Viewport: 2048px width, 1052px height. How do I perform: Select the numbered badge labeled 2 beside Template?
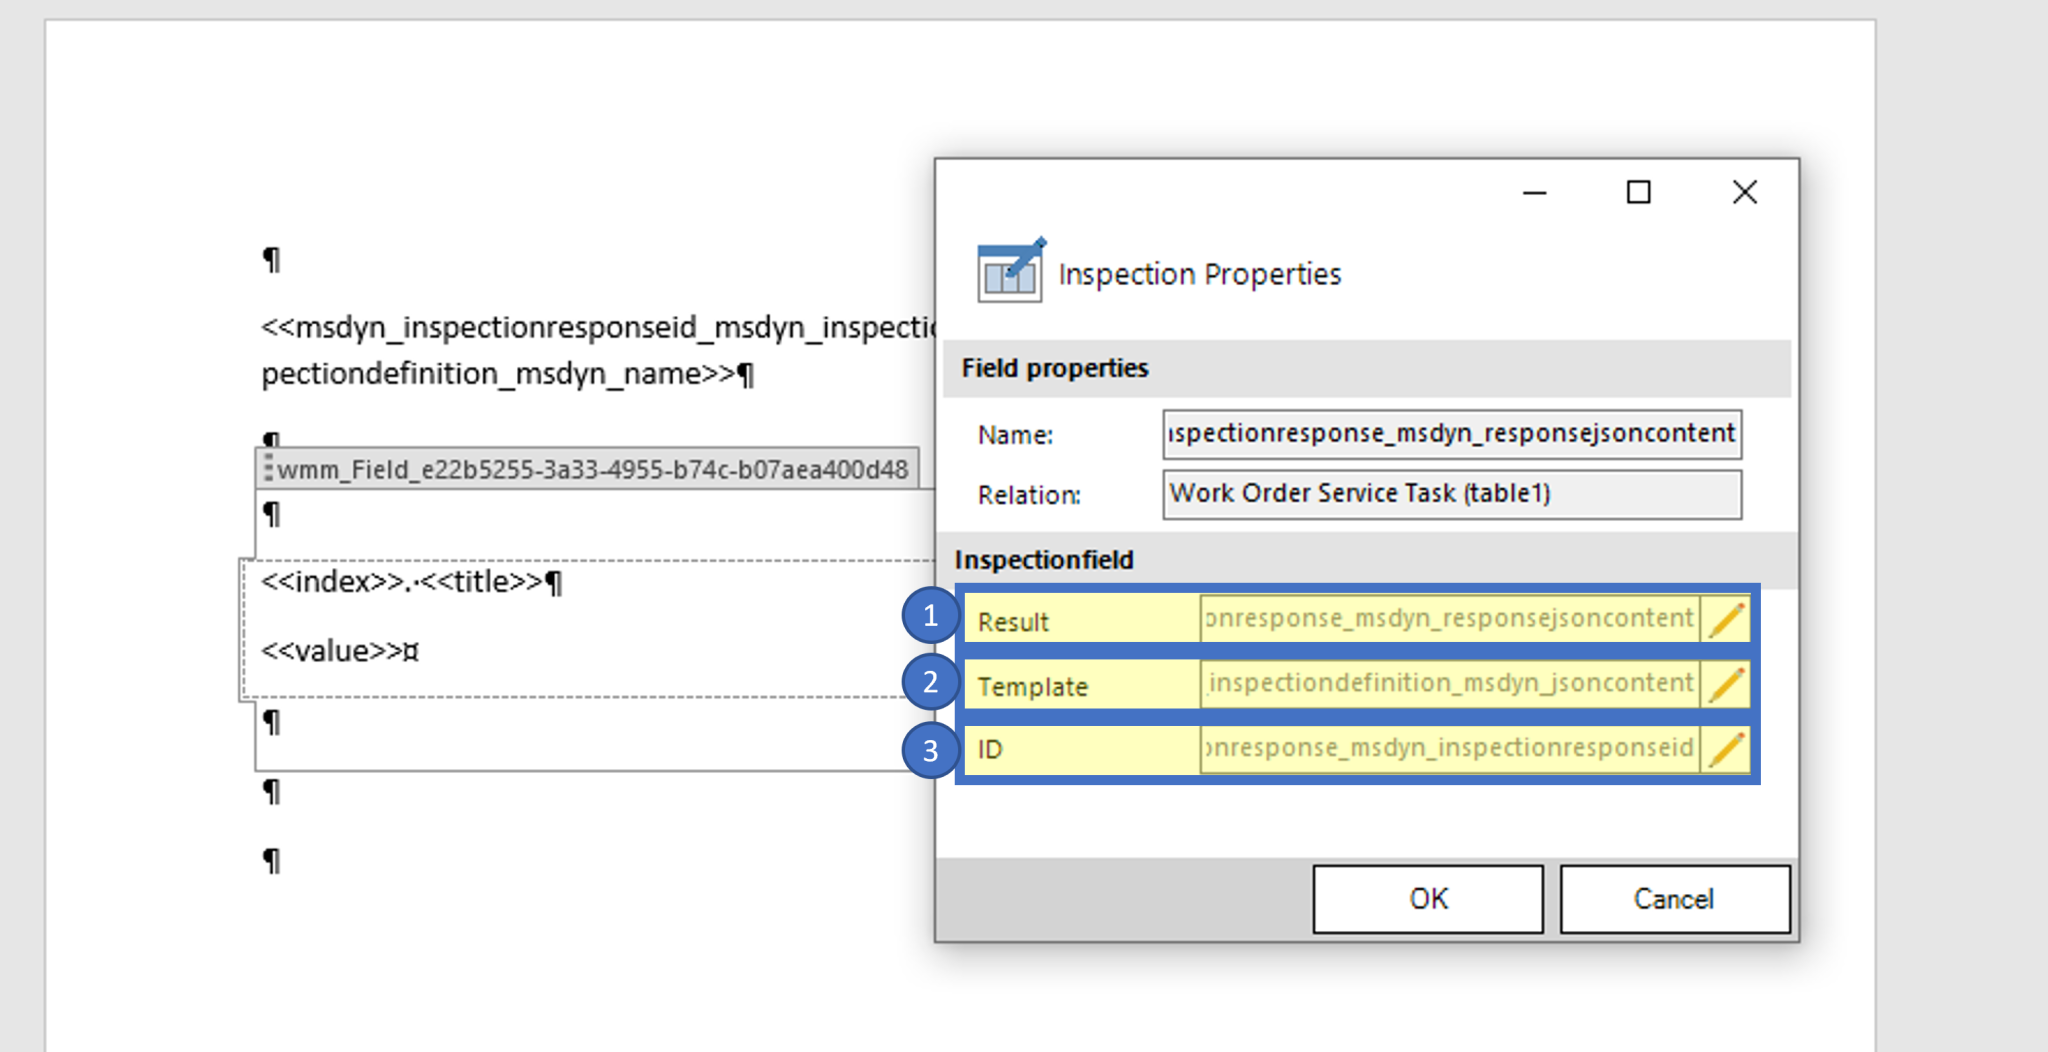(x=930, y=684)
